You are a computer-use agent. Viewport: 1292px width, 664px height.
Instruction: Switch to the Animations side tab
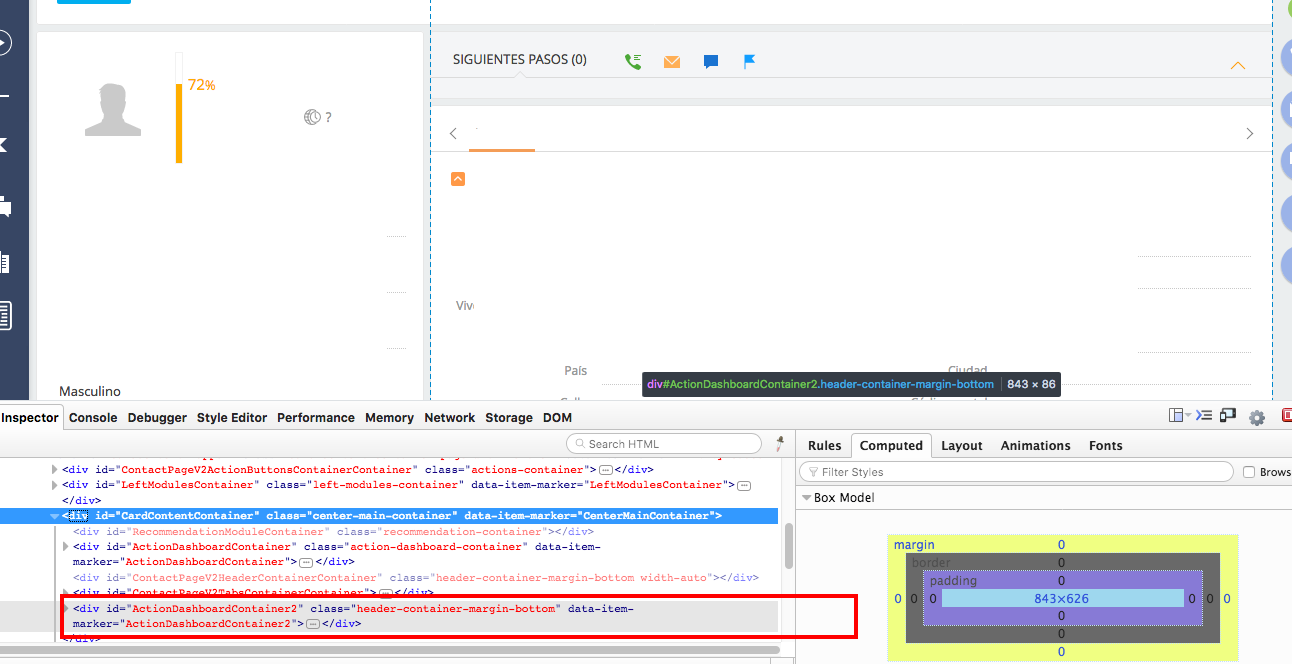click(1035, 445)
